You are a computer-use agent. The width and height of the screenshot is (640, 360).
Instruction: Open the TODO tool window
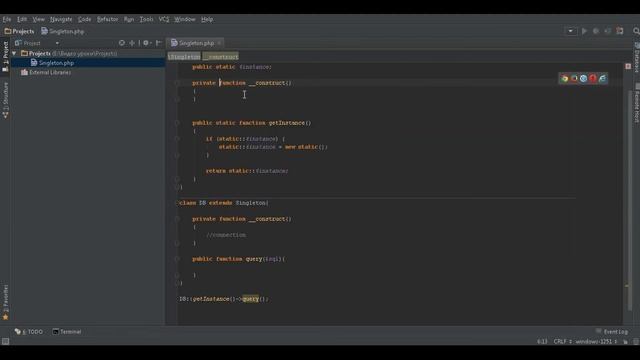point(29,331)
